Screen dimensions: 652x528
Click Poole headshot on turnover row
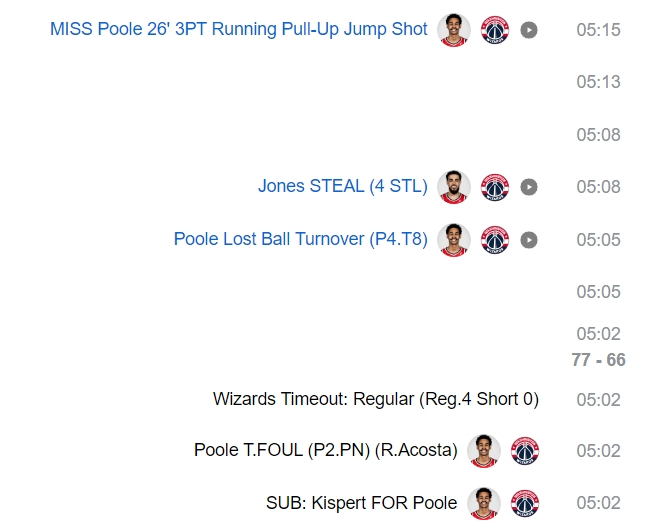click(454, 240)
